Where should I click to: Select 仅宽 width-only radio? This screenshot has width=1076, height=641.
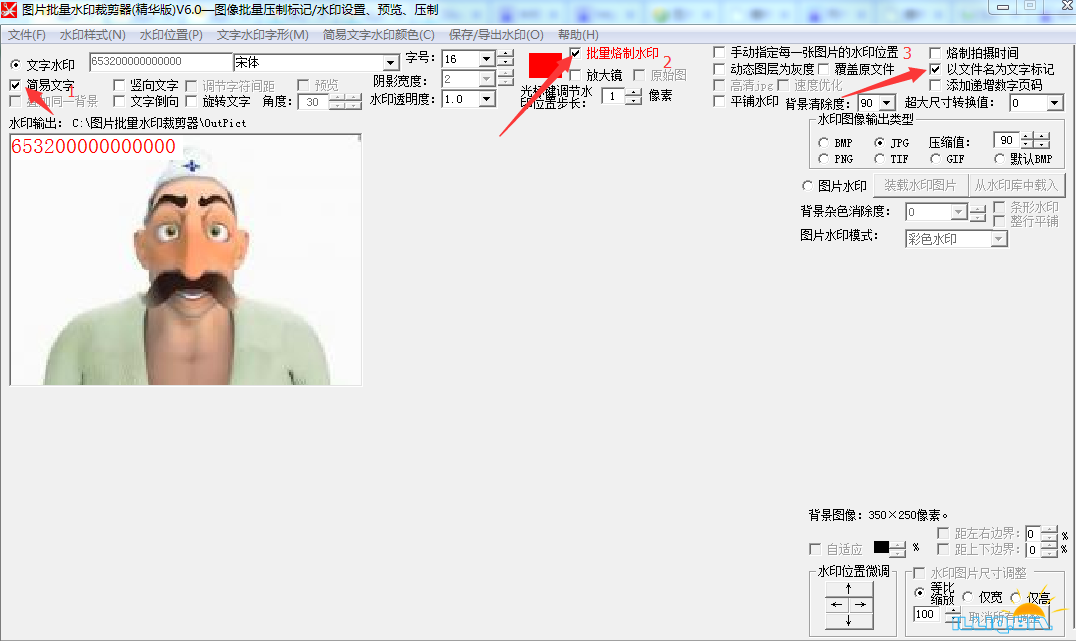pos(968,597)
